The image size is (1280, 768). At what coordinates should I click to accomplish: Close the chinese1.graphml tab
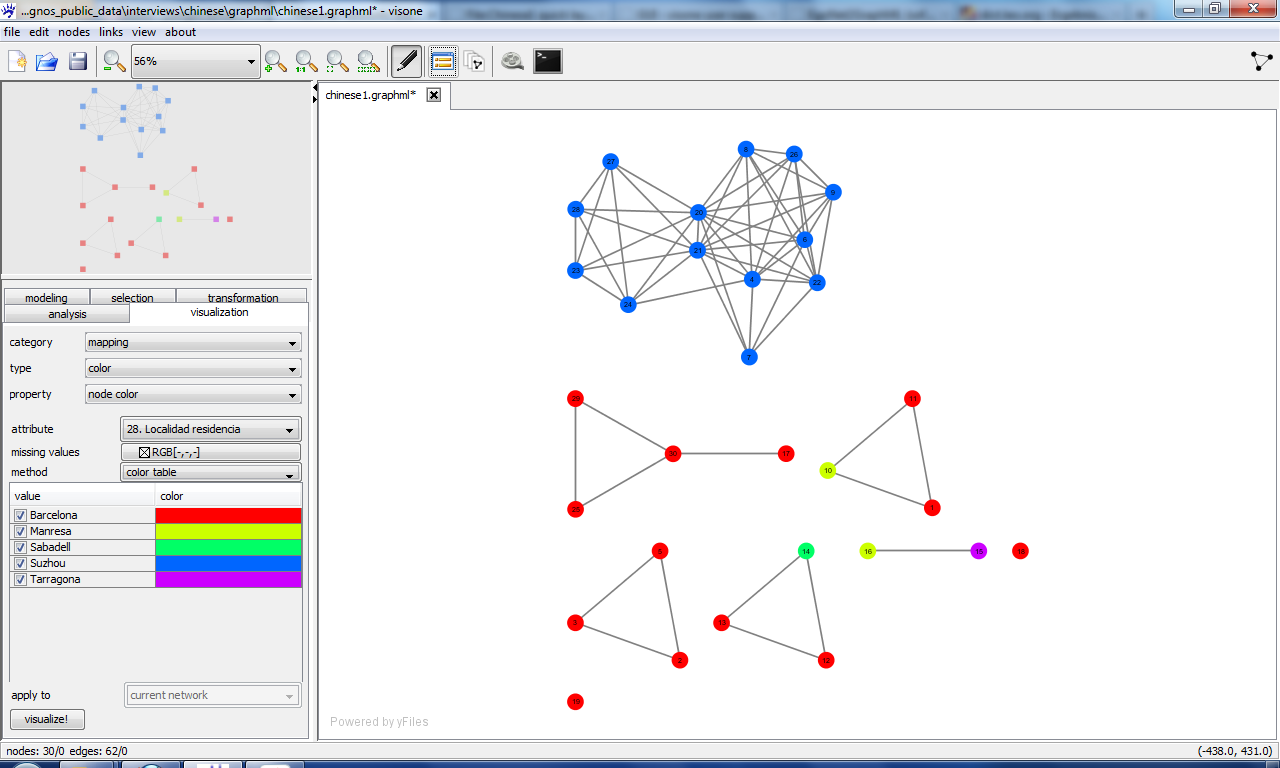tap(434, 95)
